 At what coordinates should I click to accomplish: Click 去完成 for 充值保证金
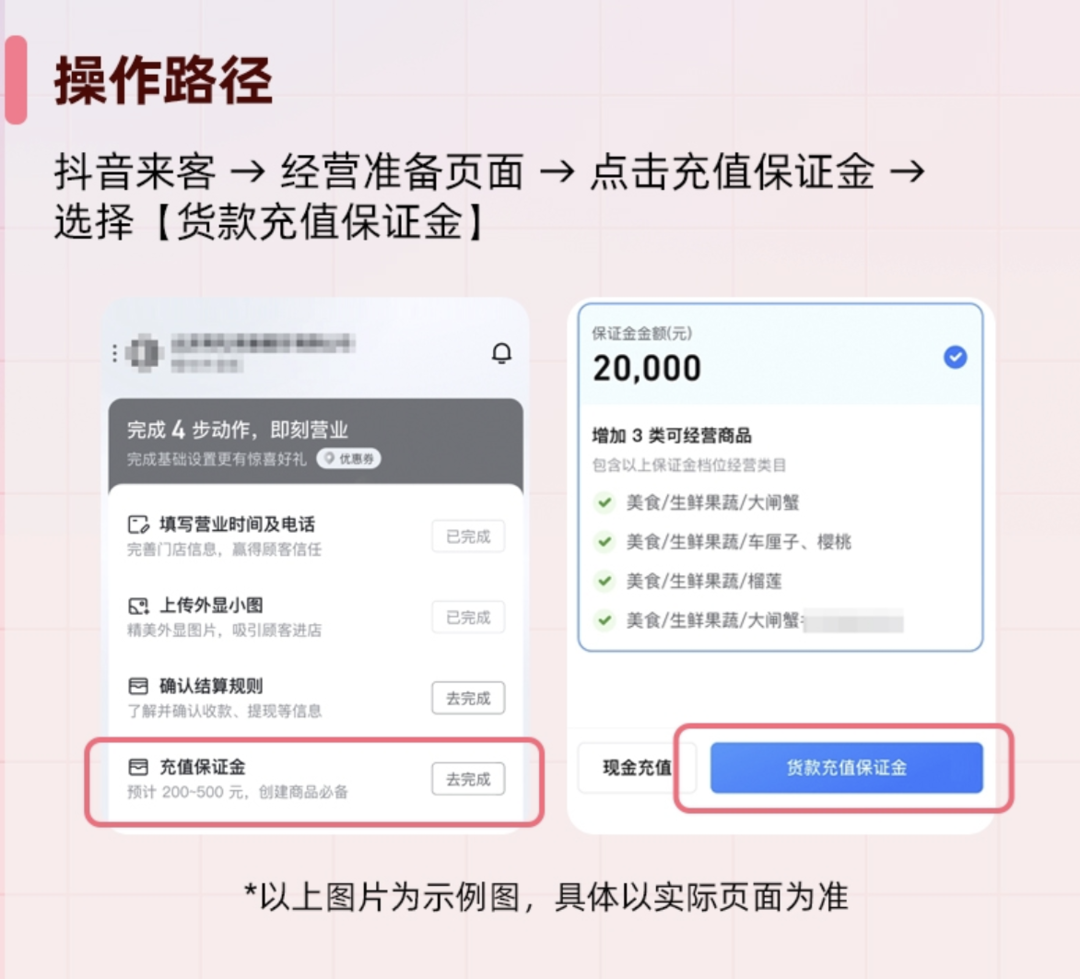coord(468,779)
